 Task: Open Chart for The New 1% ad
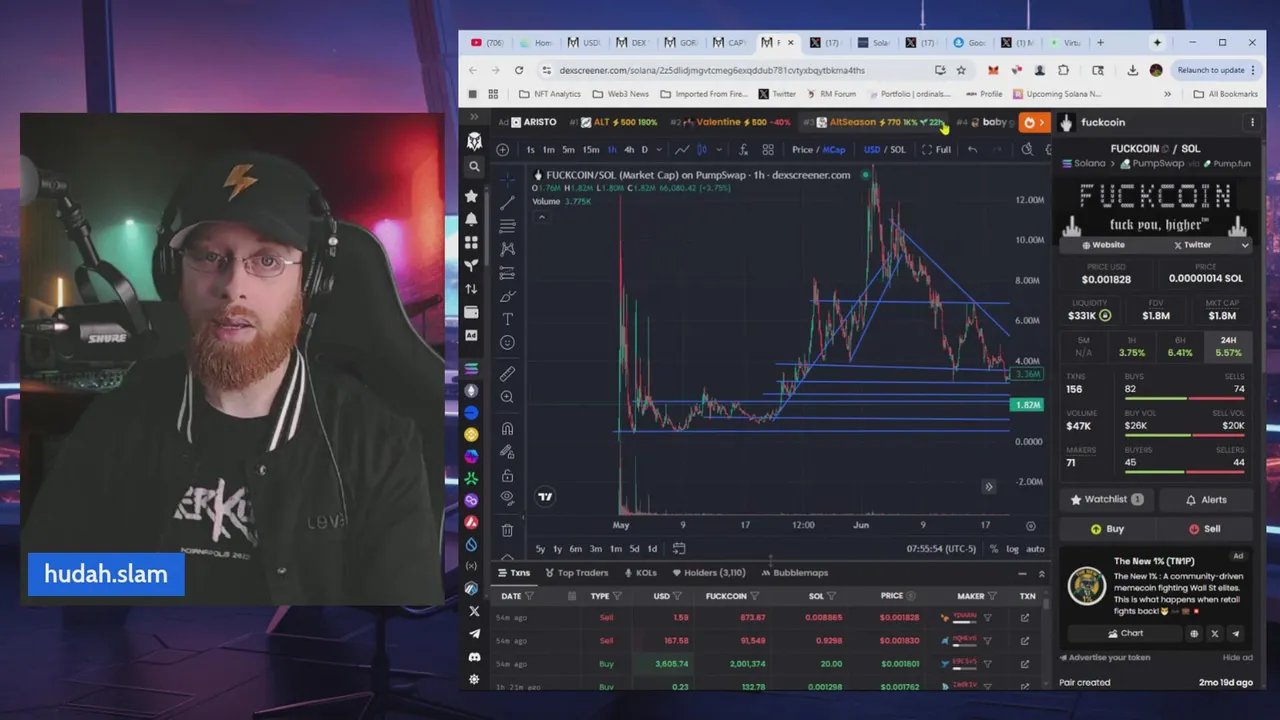pyautogui.click(x=1125, y=633)
